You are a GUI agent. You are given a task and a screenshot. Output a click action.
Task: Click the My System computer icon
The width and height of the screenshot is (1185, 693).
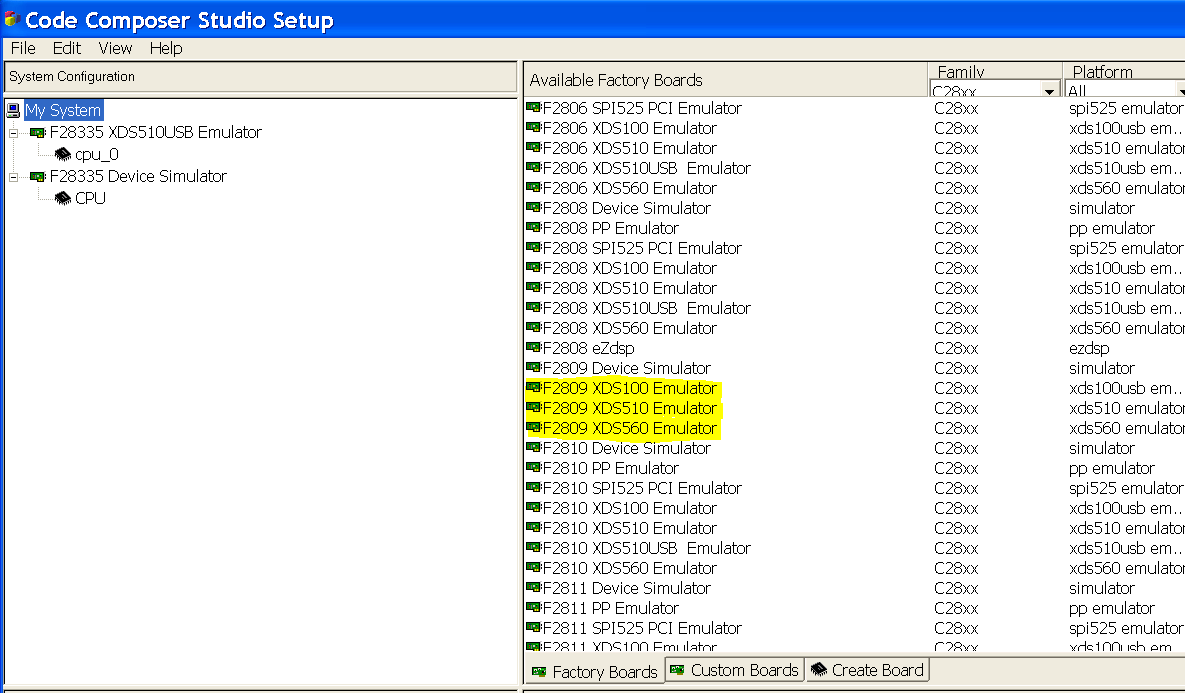coord(12,110)
